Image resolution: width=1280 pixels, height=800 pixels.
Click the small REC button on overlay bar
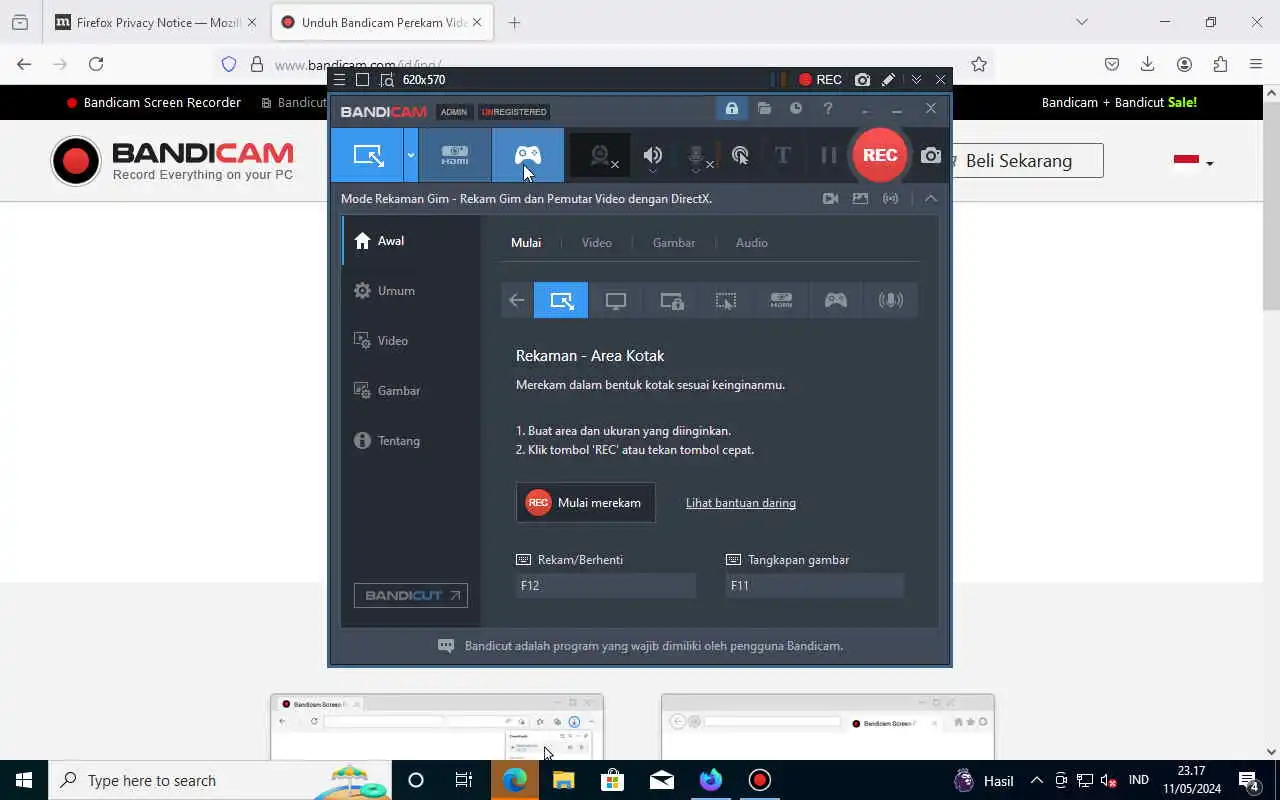pos(820,80)
